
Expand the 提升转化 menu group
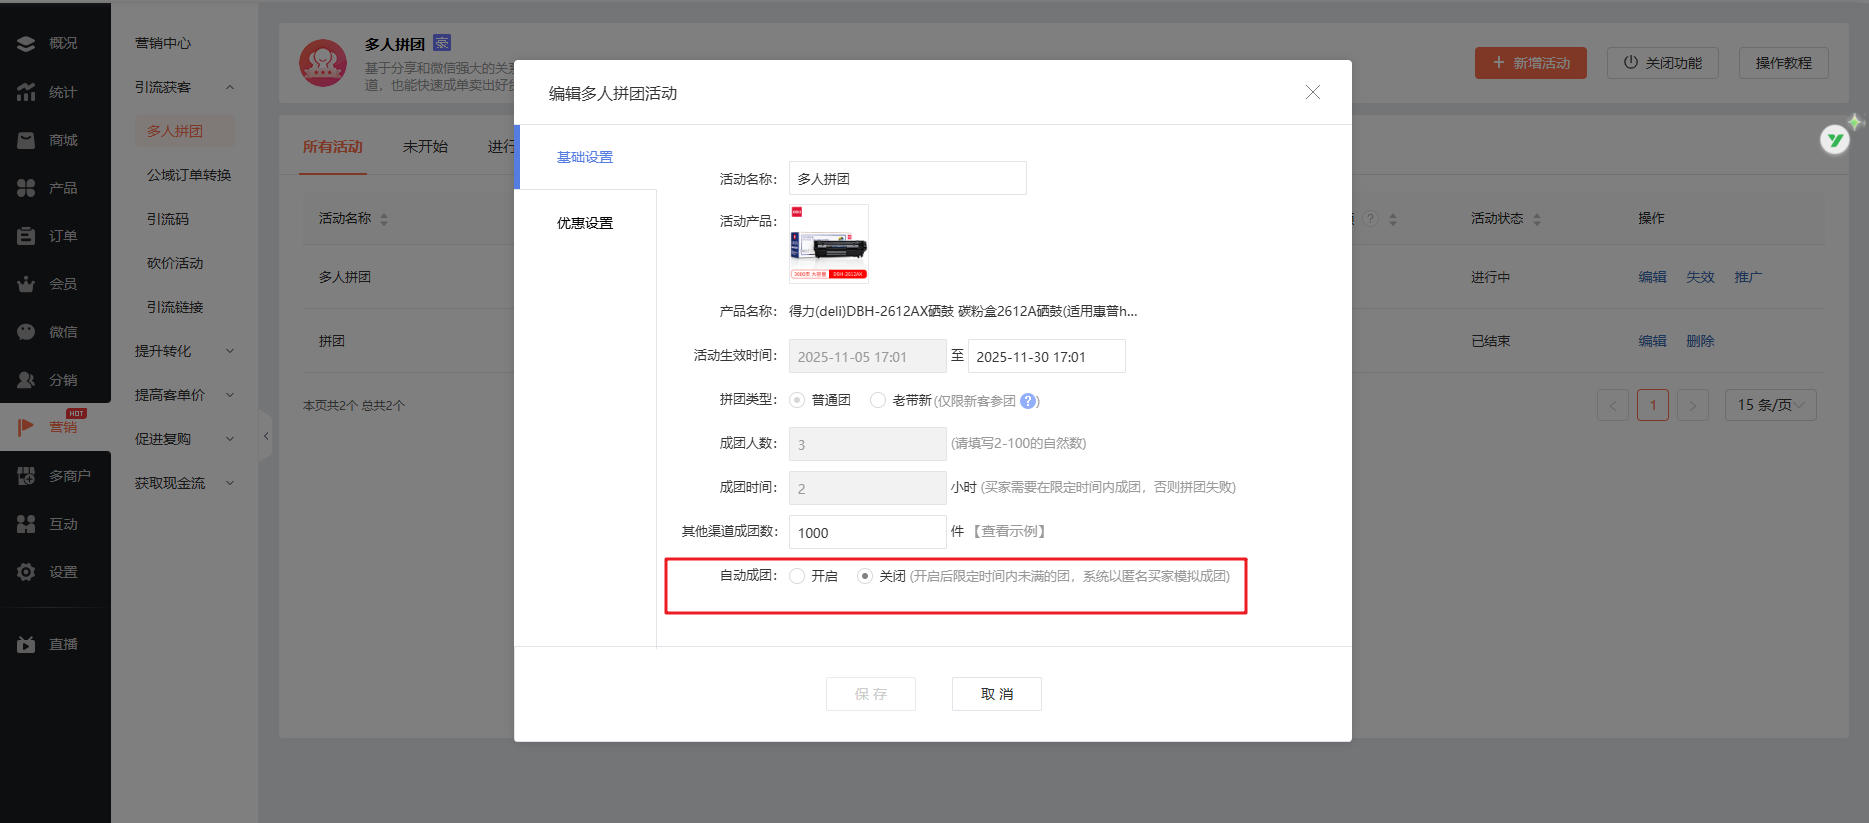pyautogui.click(x=230, y=351)
